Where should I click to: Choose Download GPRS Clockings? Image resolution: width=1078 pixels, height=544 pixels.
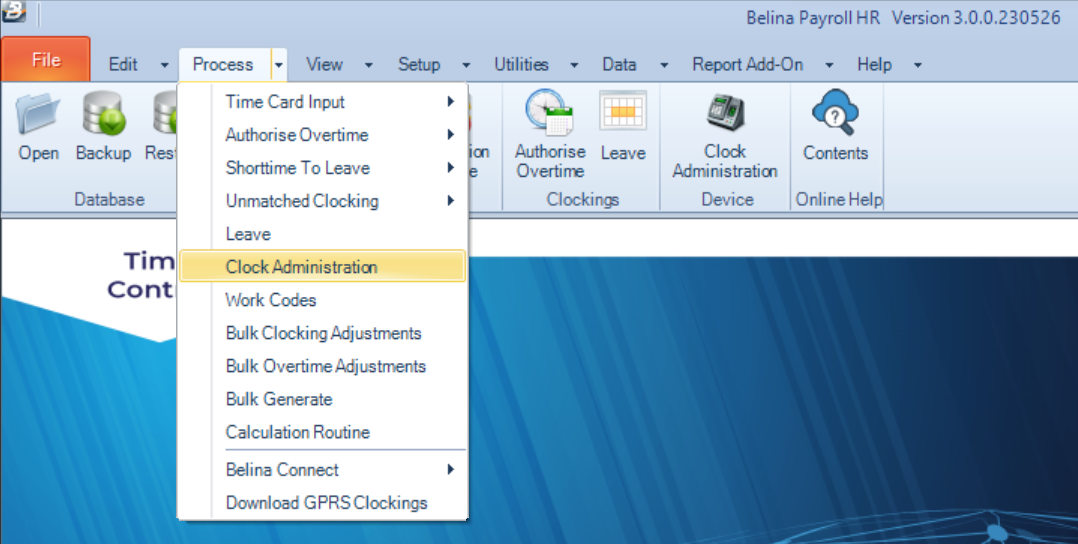(322, 503)
